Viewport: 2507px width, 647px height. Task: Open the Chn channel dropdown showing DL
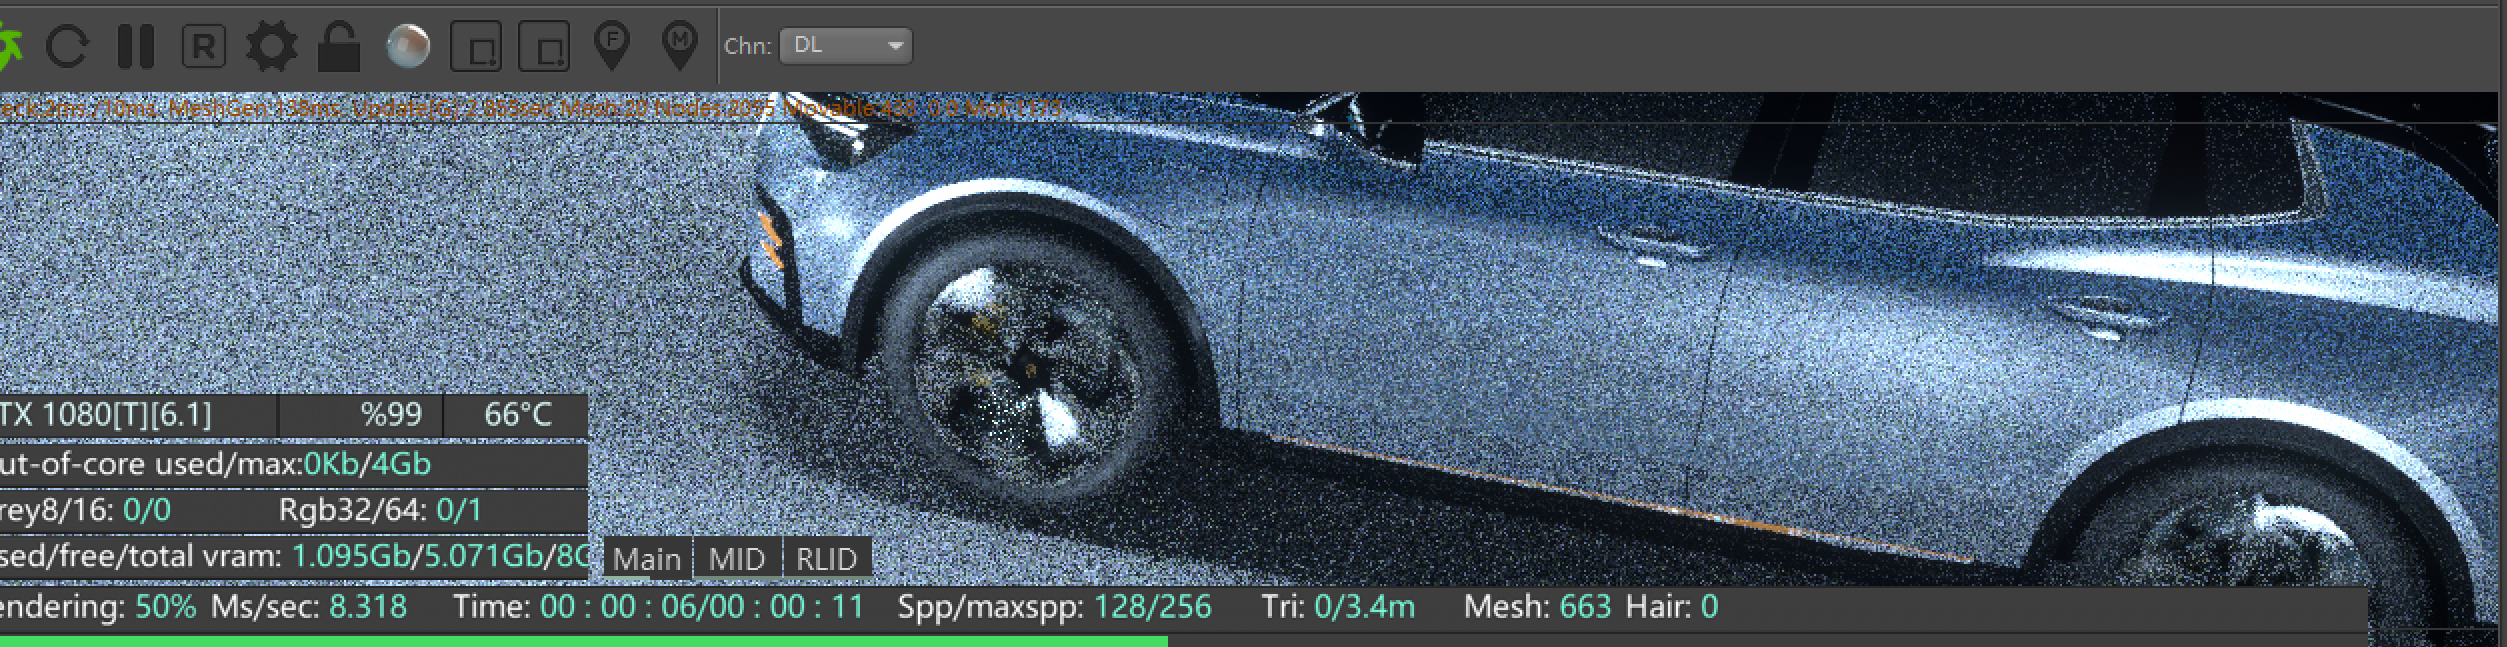pyautogui.click(x=846, y=45)
